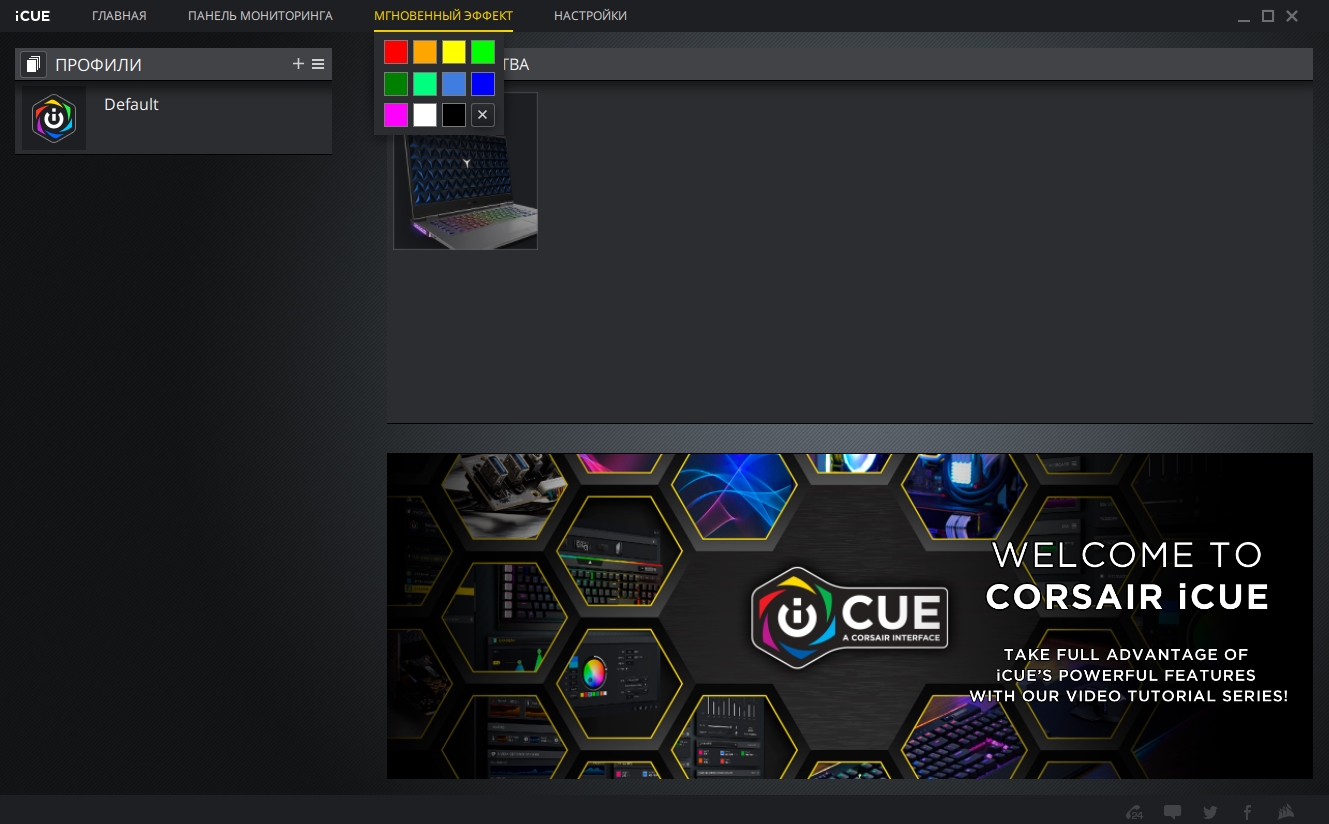The image size is (1329, 824).
Task: Close the iCUE window
Action: pyautogui.click(x=1292, y=16)
